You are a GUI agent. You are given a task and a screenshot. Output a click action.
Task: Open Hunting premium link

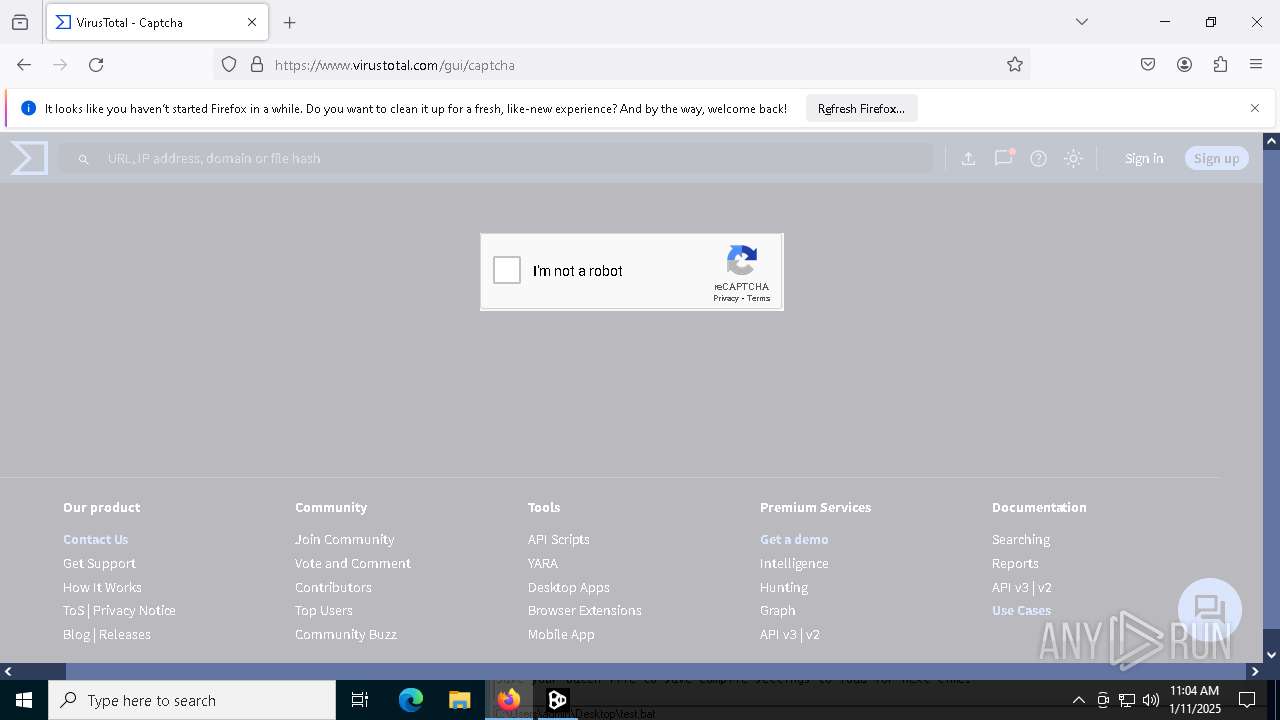coord(783,587)
